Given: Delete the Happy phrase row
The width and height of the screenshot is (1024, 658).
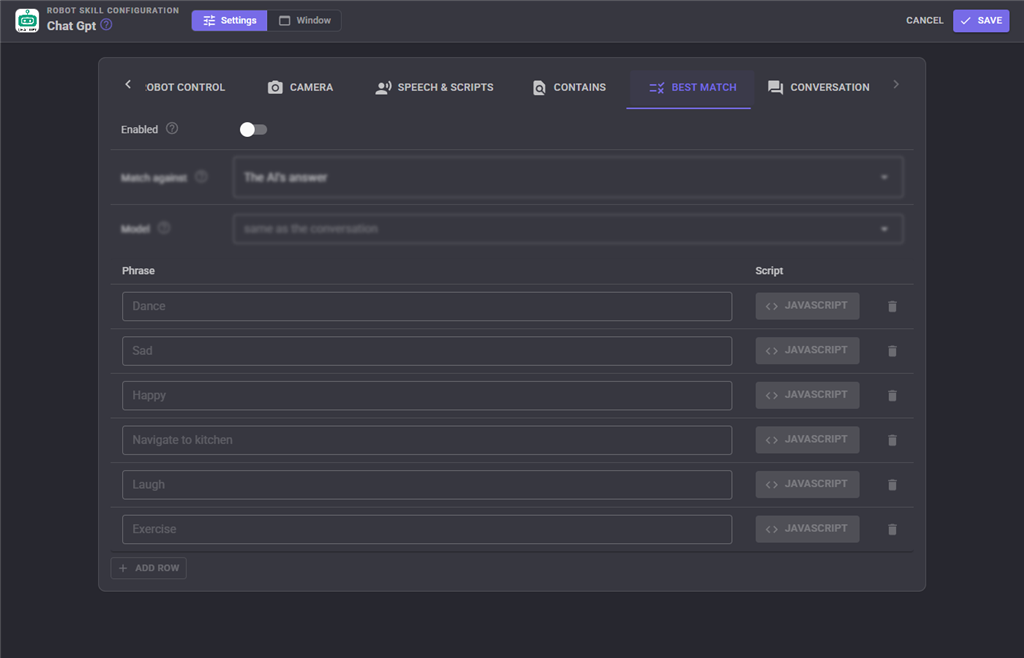Looking at the screenshot, I should 892,396.
